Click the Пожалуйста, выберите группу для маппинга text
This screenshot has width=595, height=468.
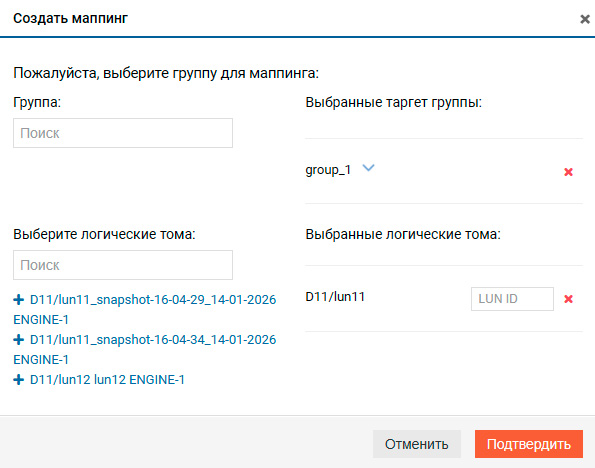point(166,73)
